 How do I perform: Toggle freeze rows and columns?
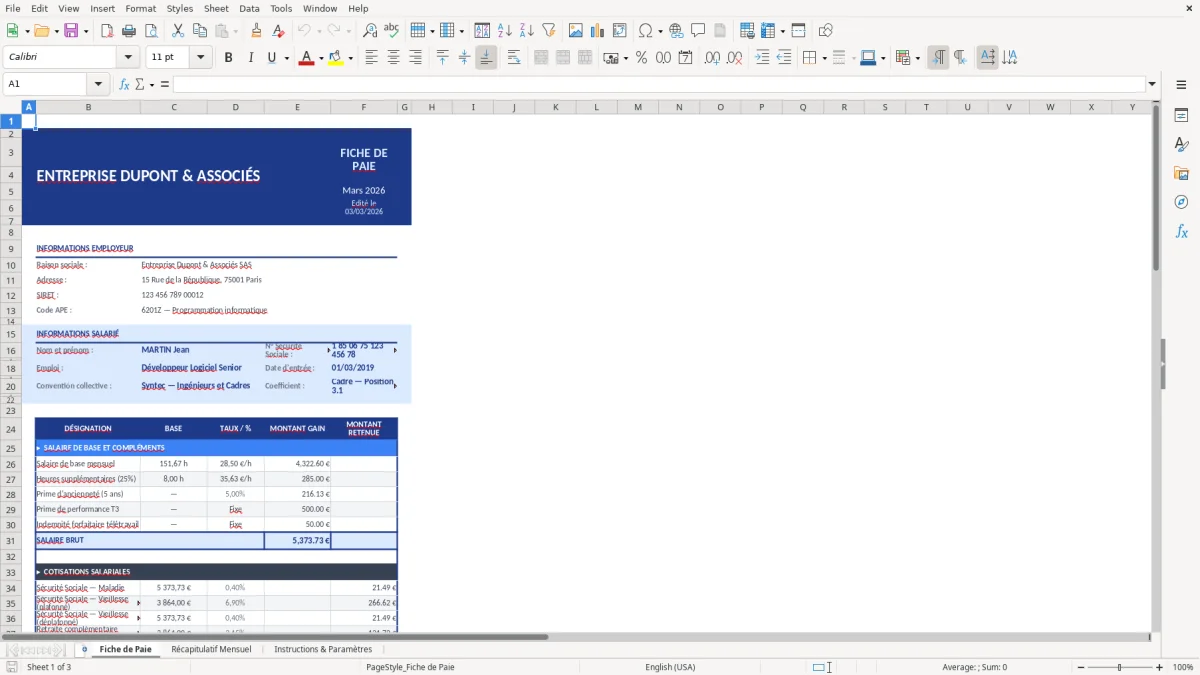[798, 30]
